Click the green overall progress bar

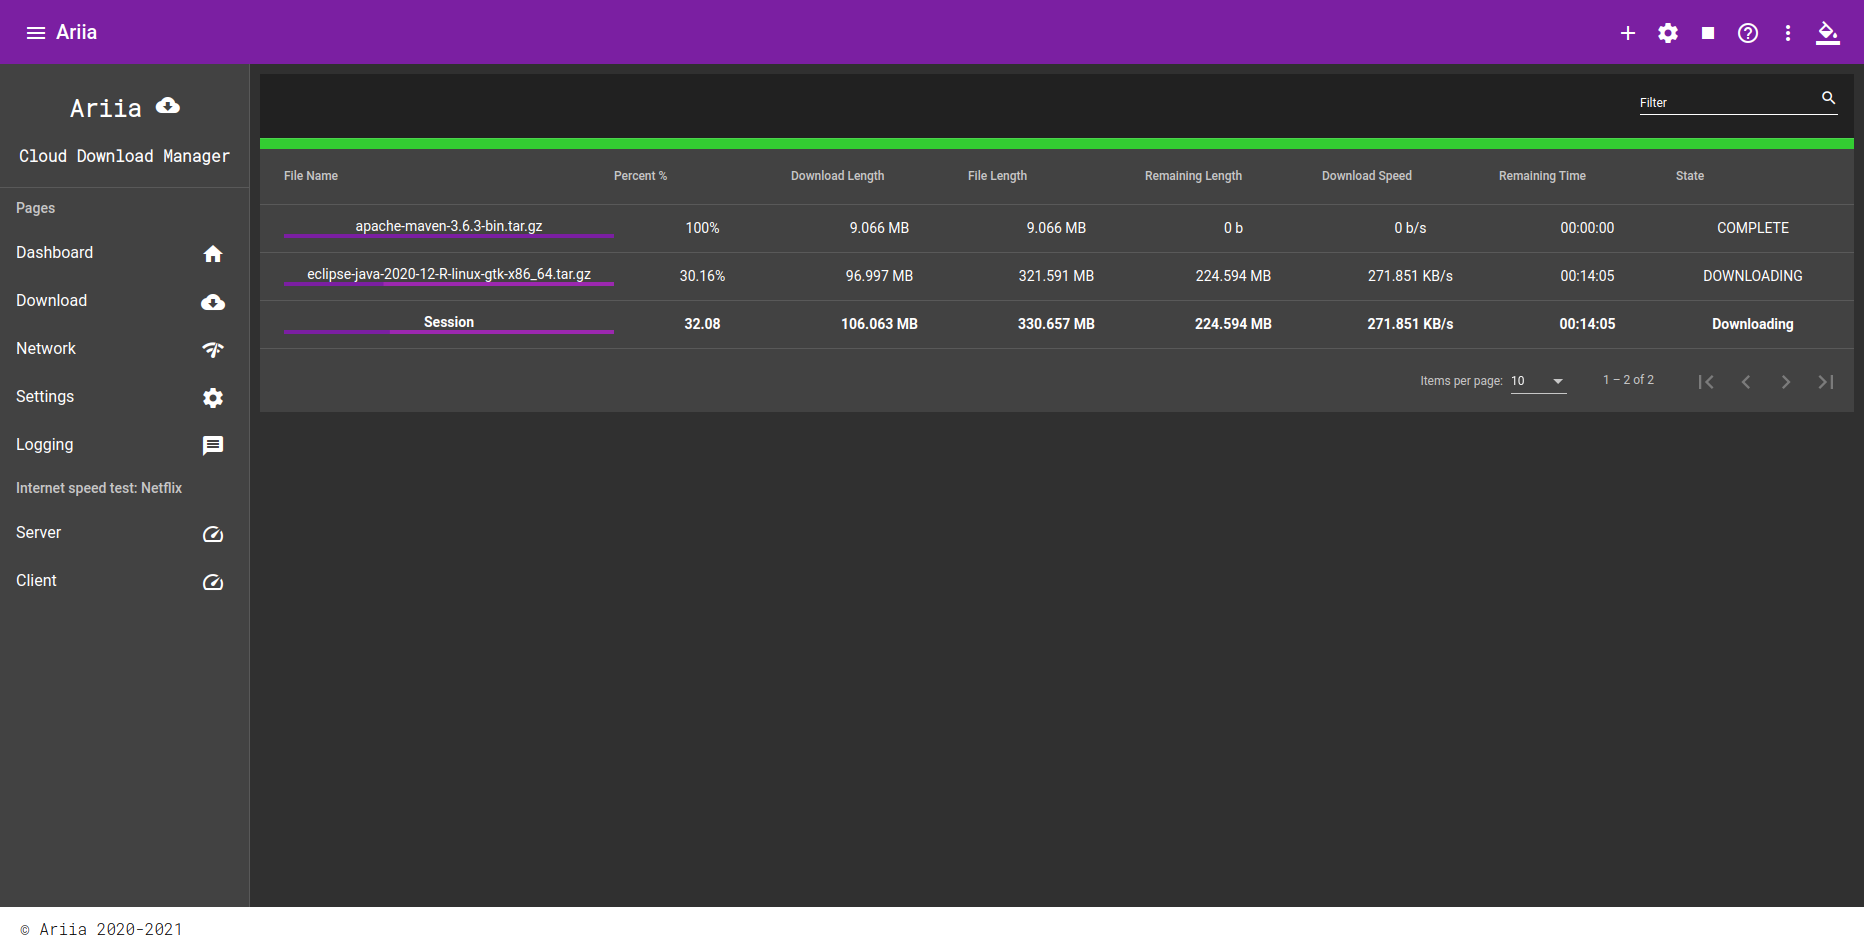point(1056,144)
